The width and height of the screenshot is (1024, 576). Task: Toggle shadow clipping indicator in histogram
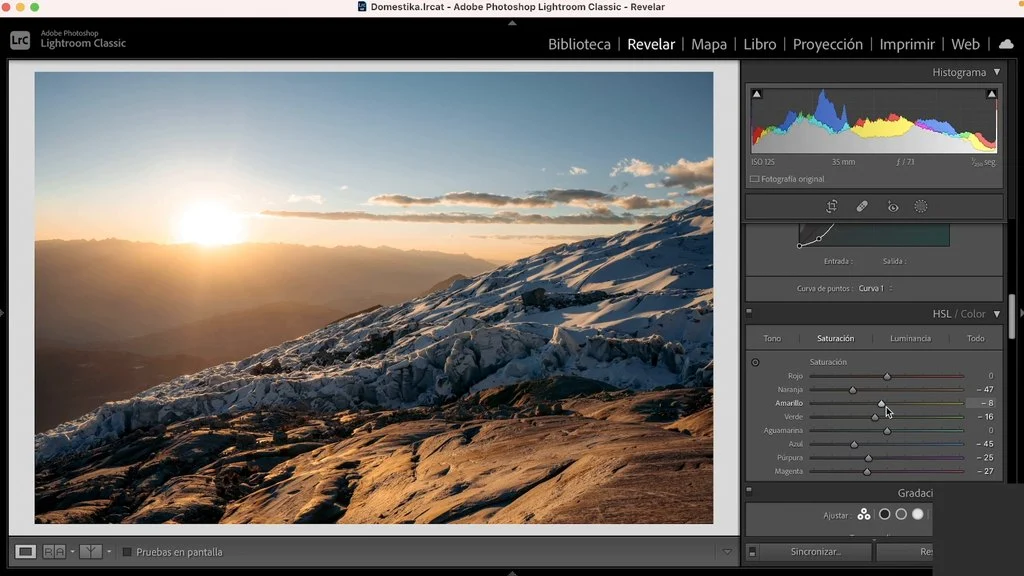756,94
